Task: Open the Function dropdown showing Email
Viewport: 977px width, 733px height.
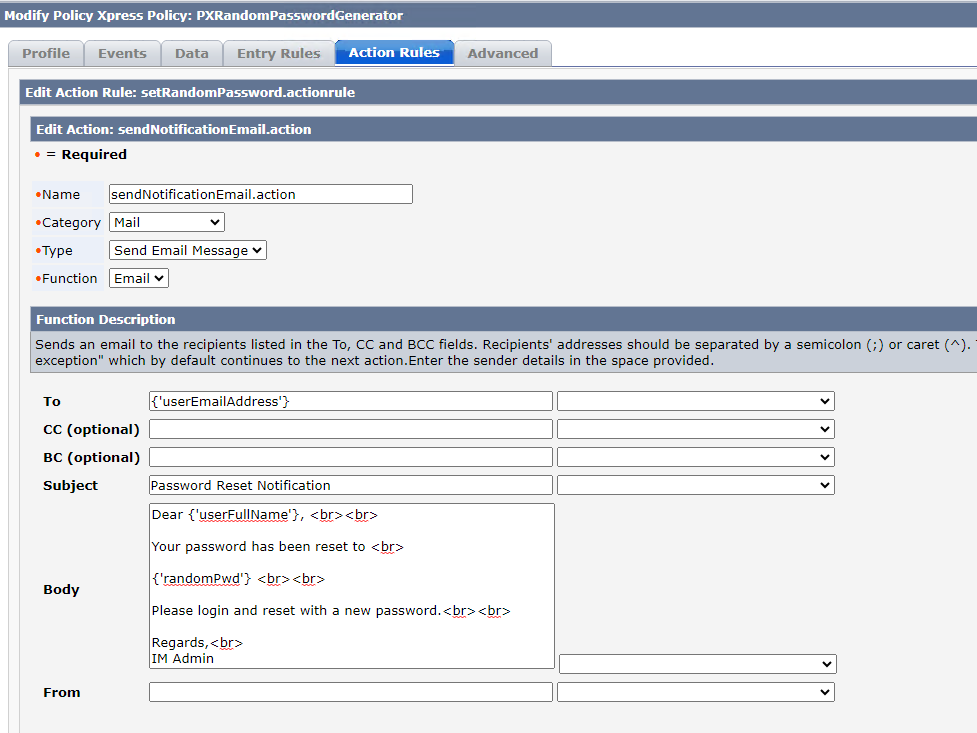Action: [x=138, y=279]
